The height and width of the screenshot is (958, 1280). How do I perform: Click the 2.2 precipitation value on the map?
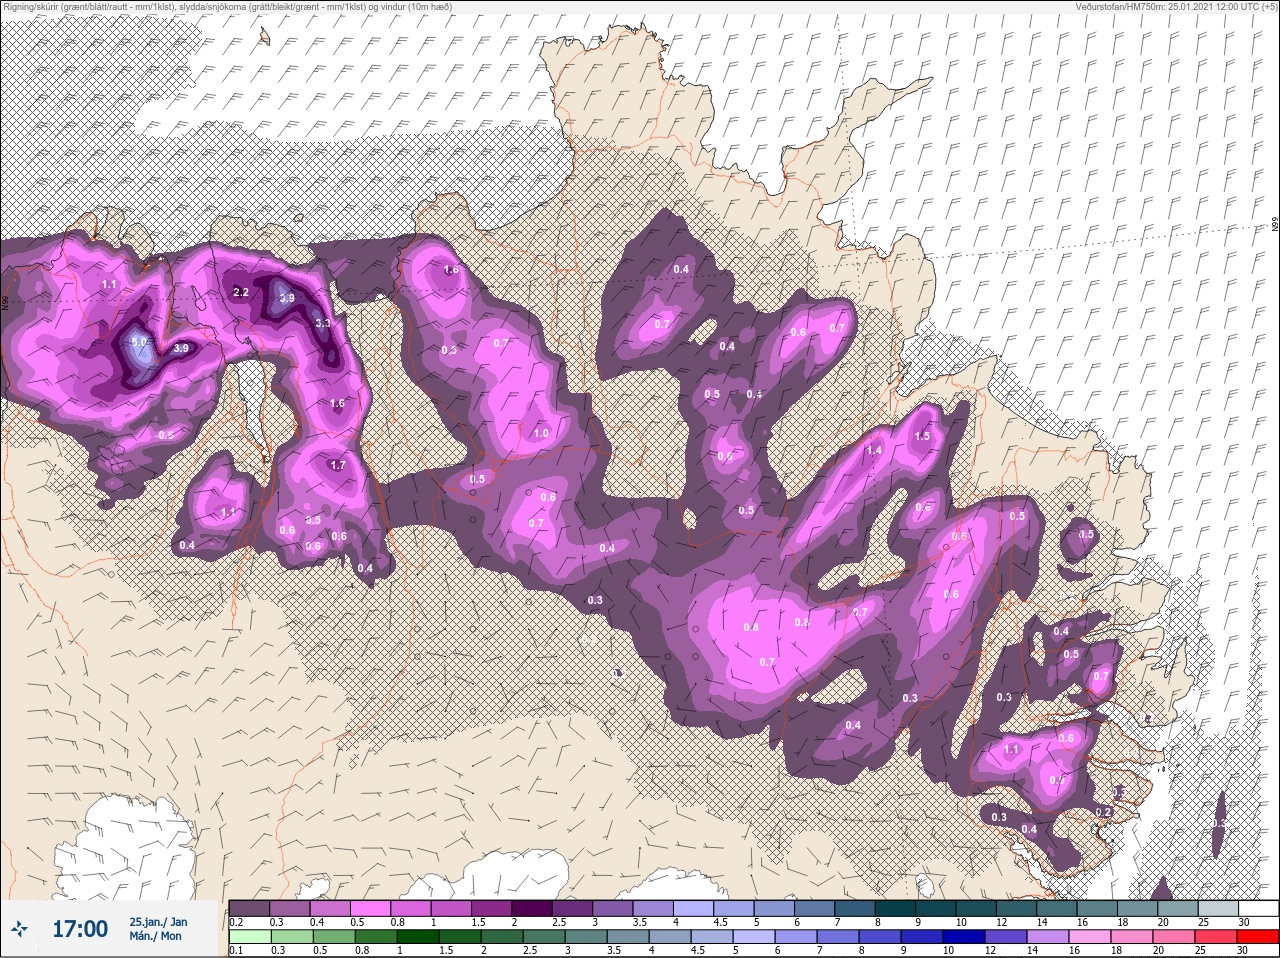240,292
